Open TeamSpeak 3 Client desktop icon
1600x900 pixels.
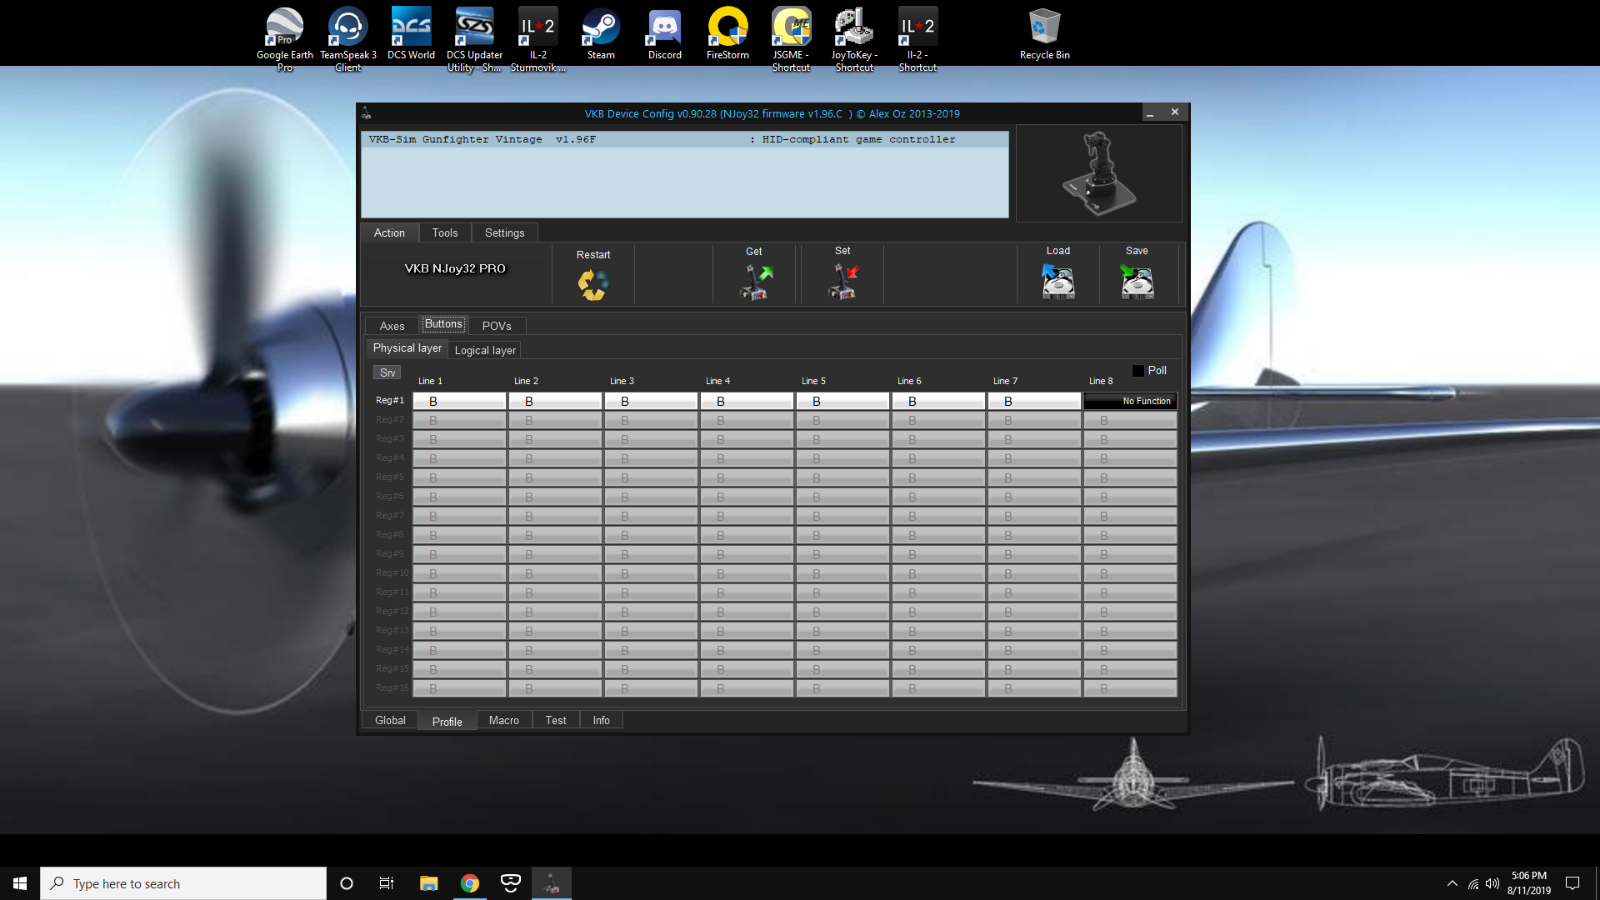(348, 39)
